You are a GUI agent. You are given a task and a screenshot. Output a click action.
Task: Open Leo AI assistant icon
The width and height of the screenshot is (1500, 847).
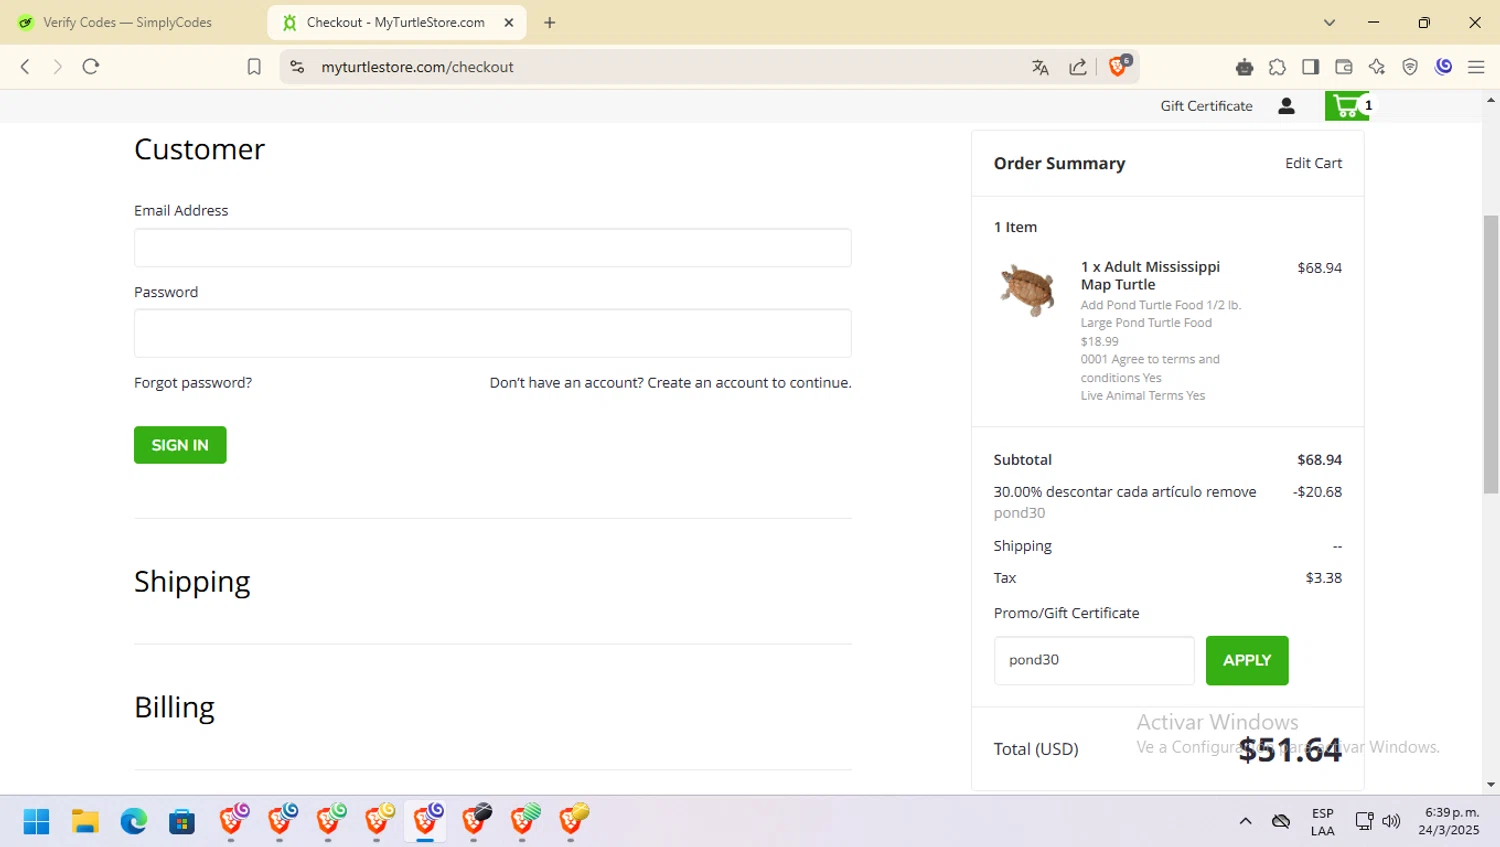[1377, 67]
